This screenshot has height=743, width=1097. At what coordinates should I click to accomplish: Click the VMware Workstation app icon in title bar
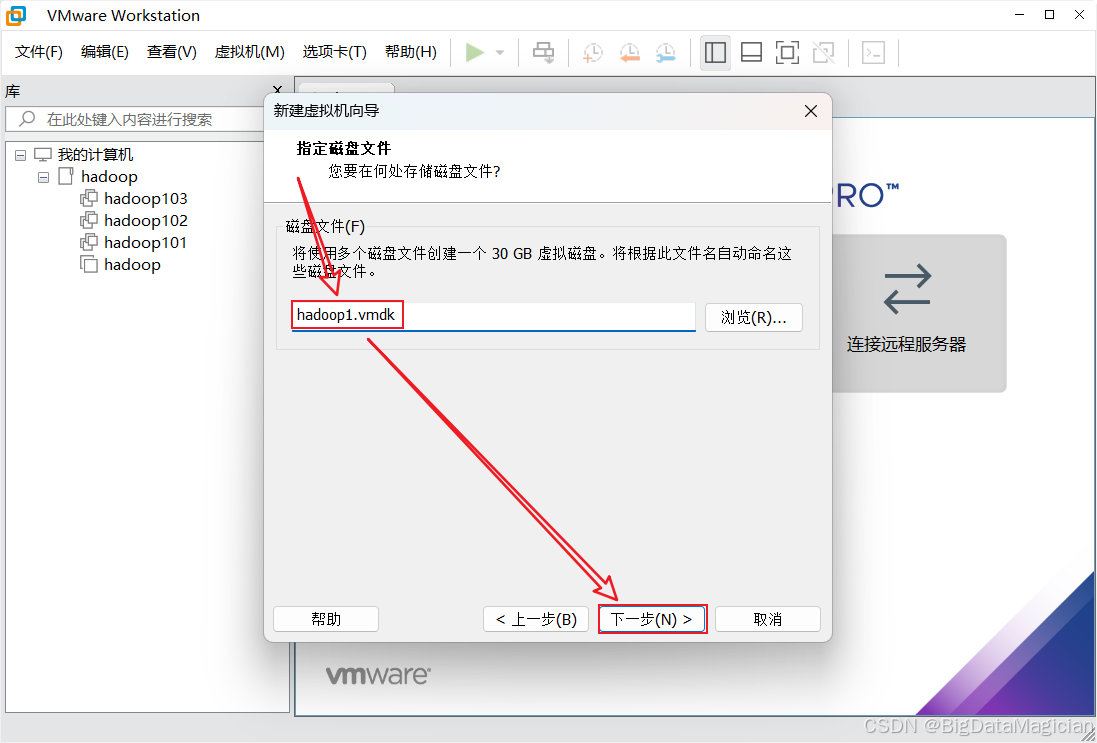[16, 15]
